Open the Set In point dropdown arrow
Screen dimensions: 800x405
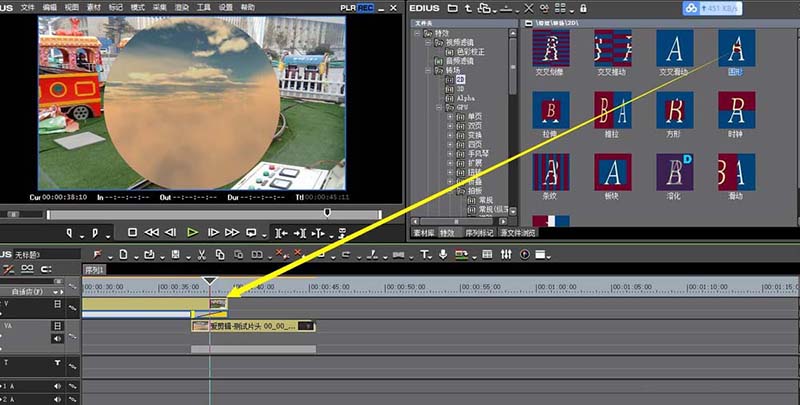pyautogui.click(x=82, y=236)
